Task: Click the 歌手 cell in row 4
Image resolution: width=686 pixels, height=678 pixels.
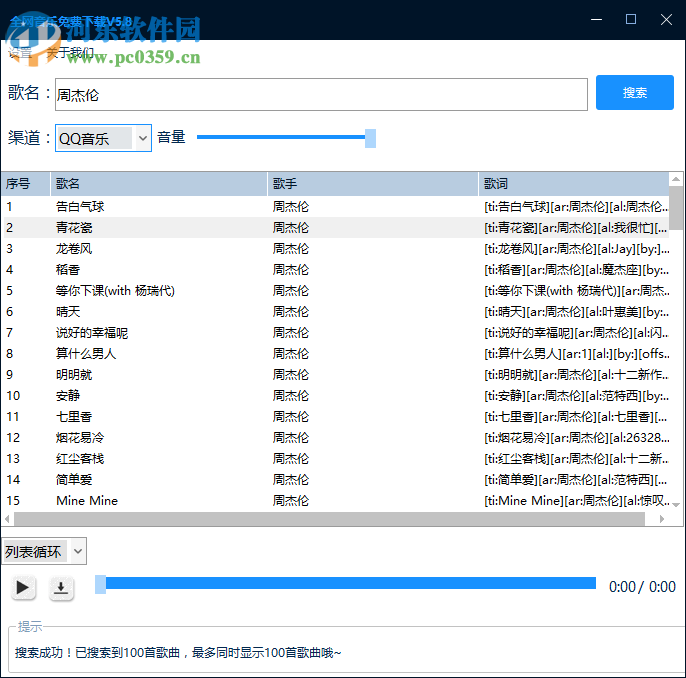Action: [x=291, y=269]
